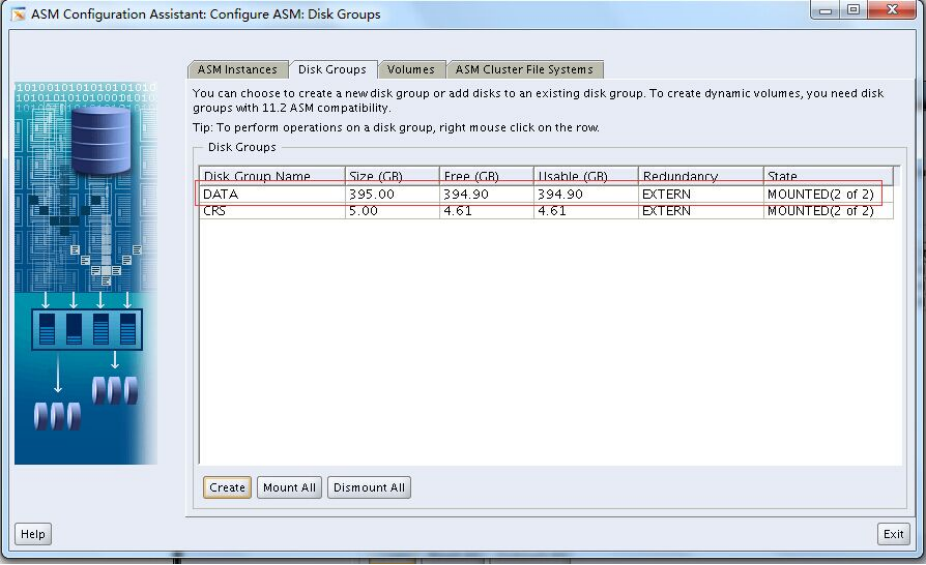Exit the ASM Configuration Assistant
The width and height of the screenshot is (926, 565).
pyautogui.click(x=893, y=534)
